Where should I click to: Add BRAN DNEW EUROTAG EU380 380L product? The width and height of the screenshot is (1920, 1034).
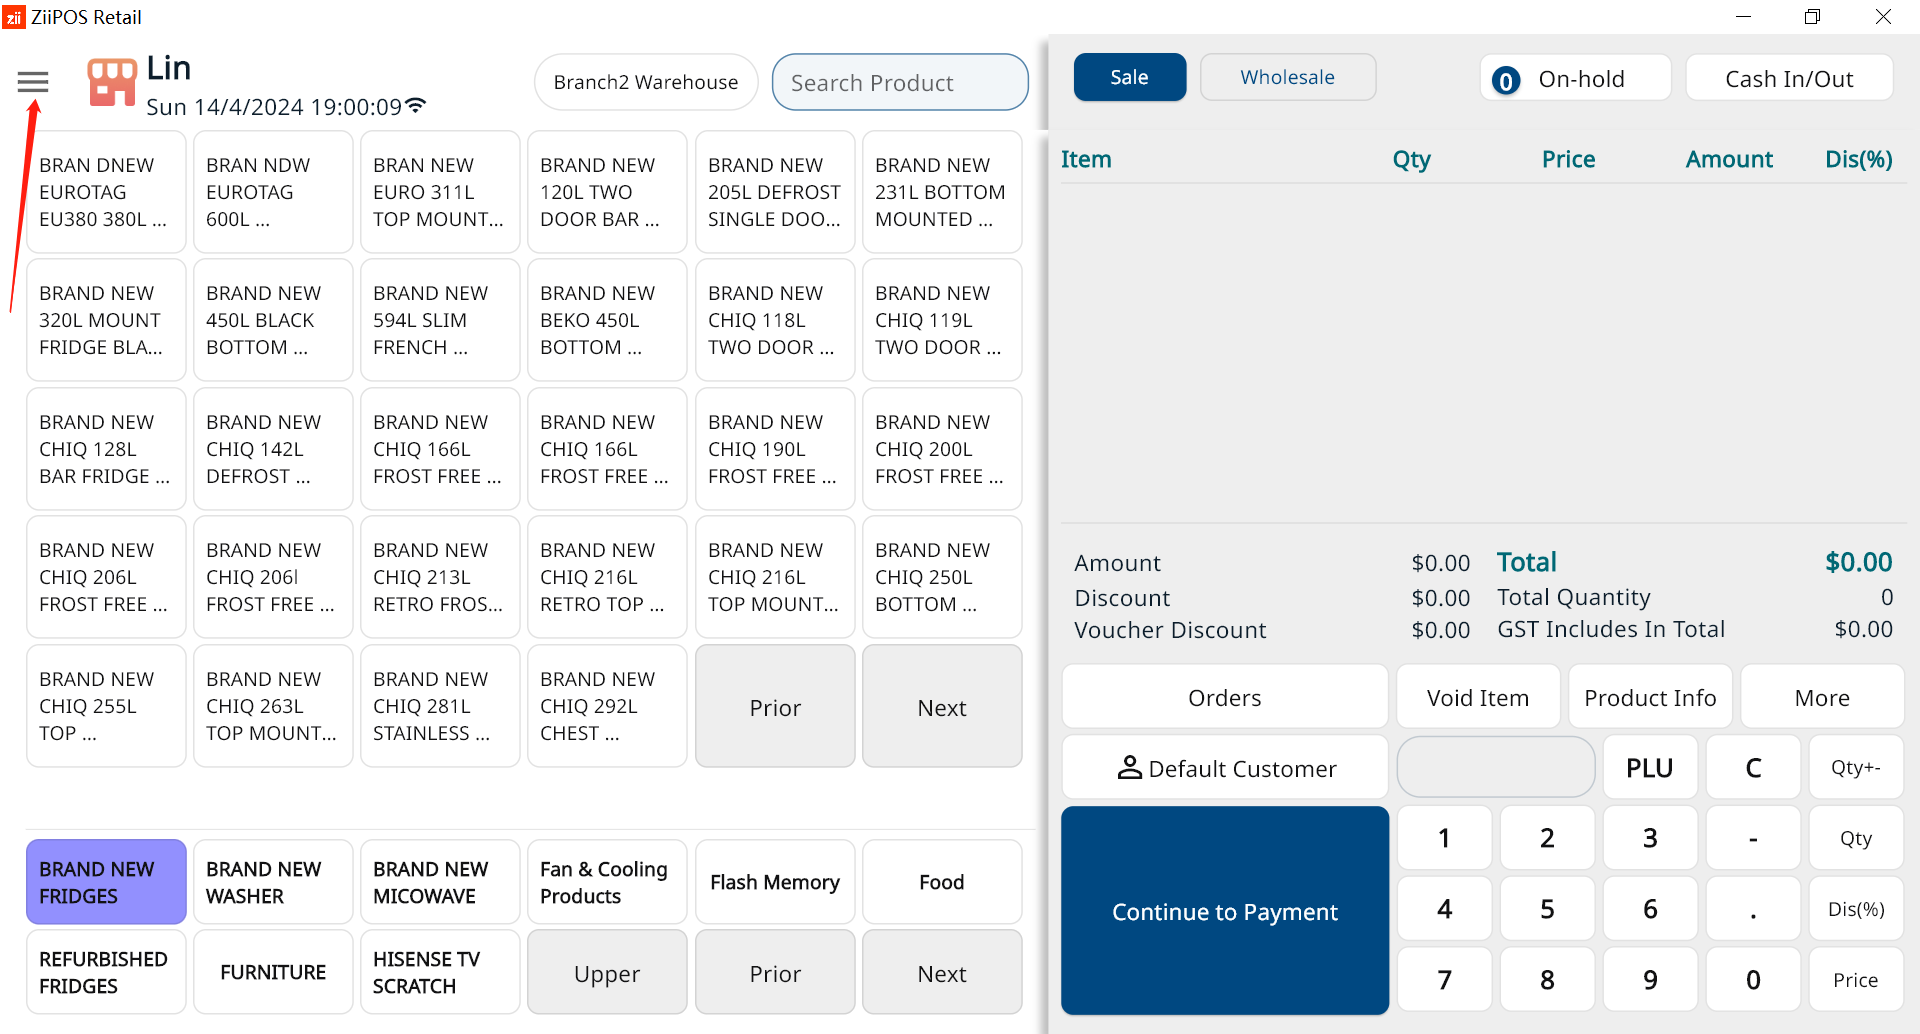tap(106, 192)
